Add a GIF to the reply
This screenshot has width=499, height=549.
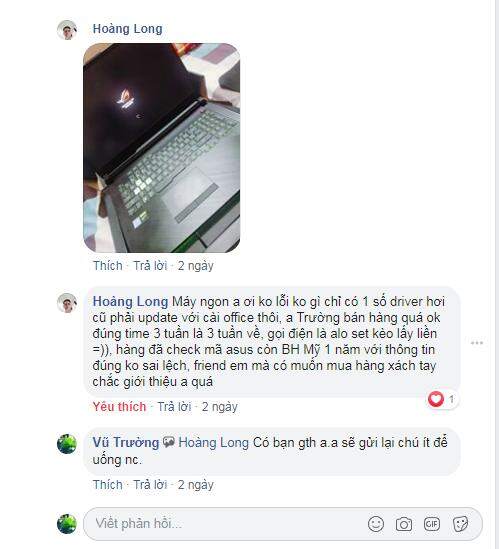point(431,524)
